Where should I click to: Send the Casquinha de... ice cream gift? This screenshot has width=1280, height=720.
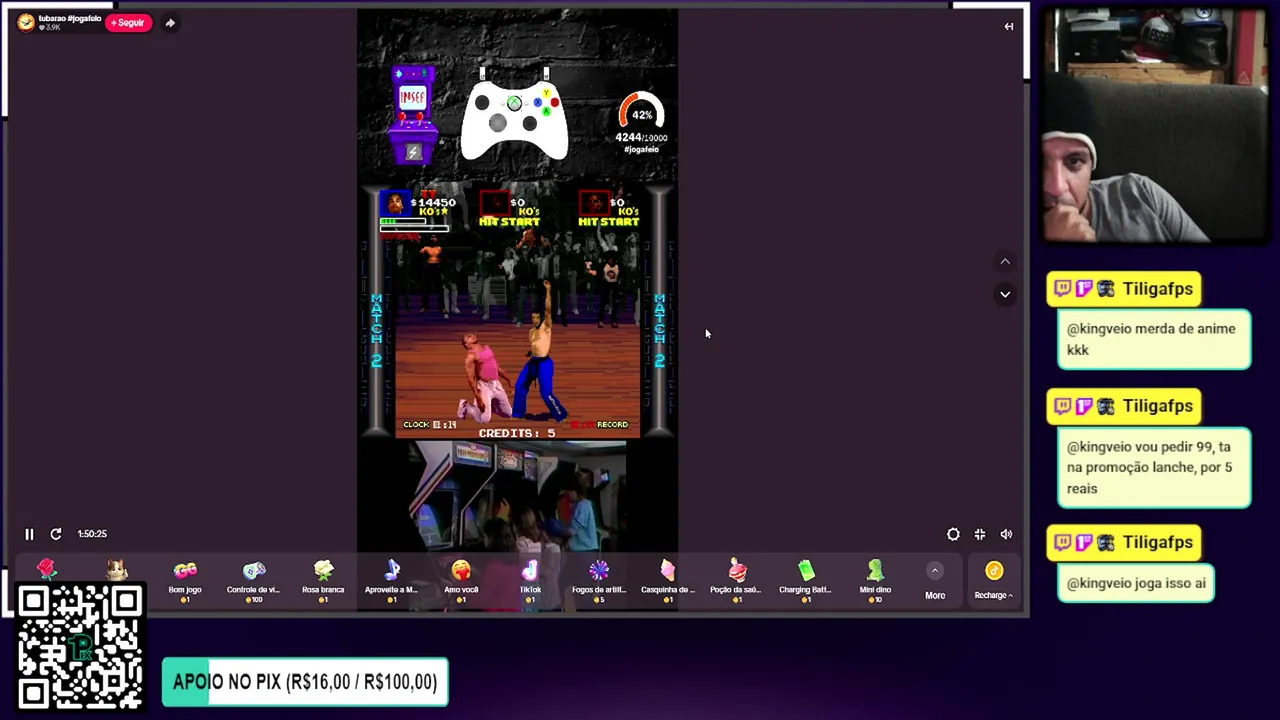(668, 579)
